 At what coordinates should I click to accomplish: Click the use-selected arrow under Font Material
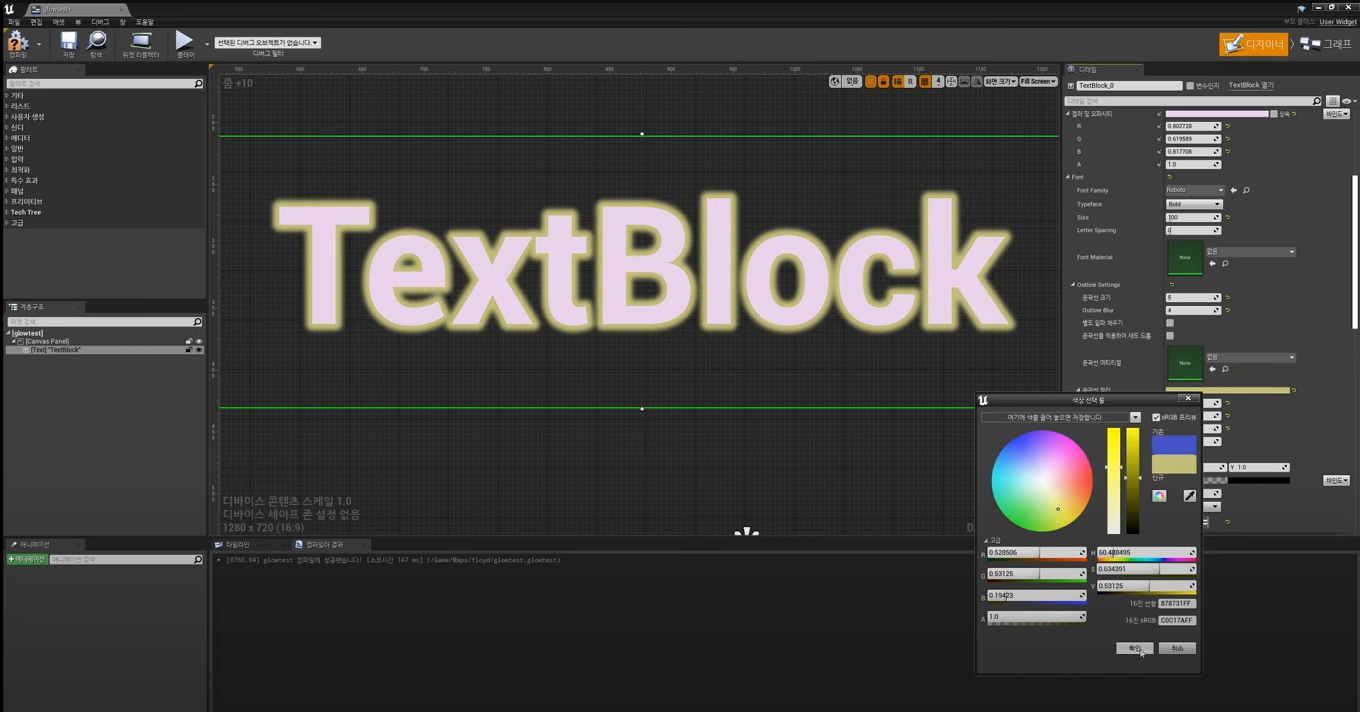(1212, 264)
